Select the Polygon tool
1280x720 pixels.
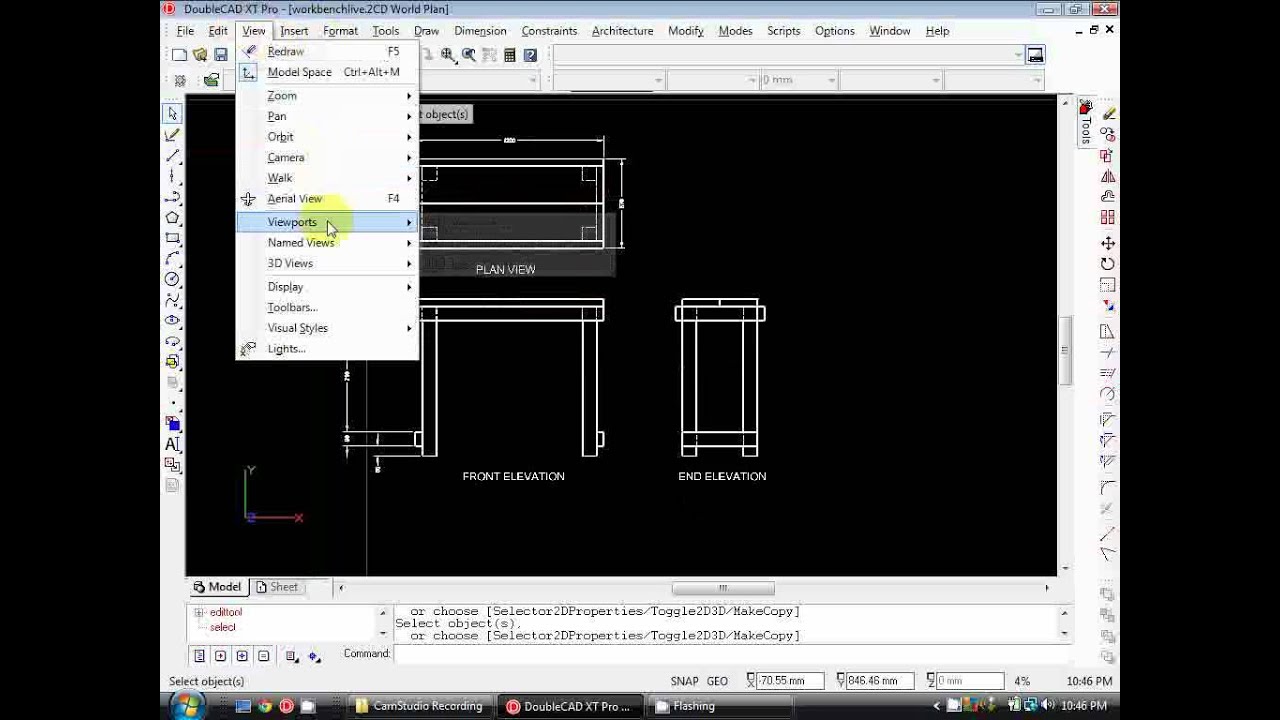pos(172,217)
